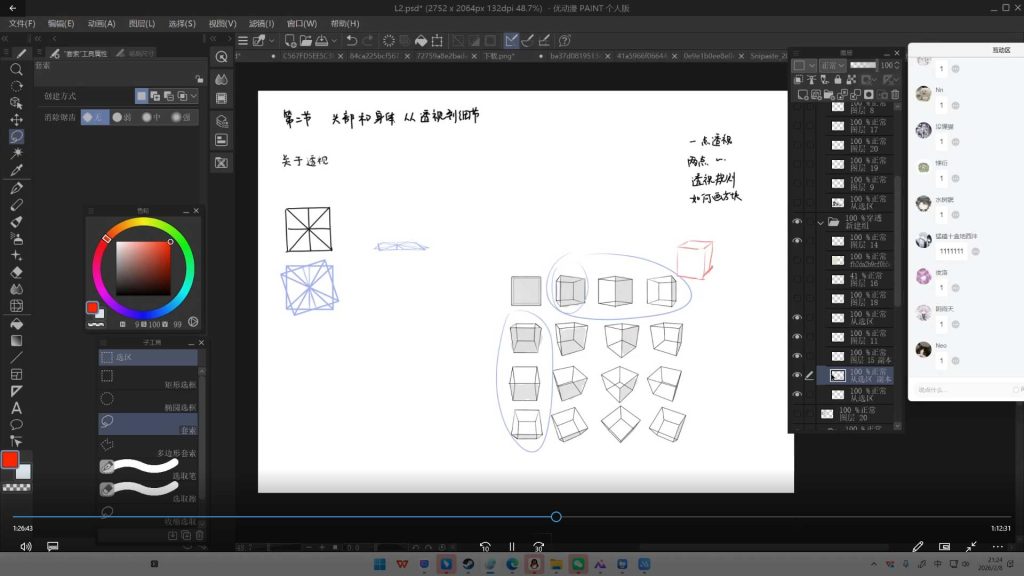Click the chat message input field
Viewport: 1024px width, 576px height.
point(963,390)
